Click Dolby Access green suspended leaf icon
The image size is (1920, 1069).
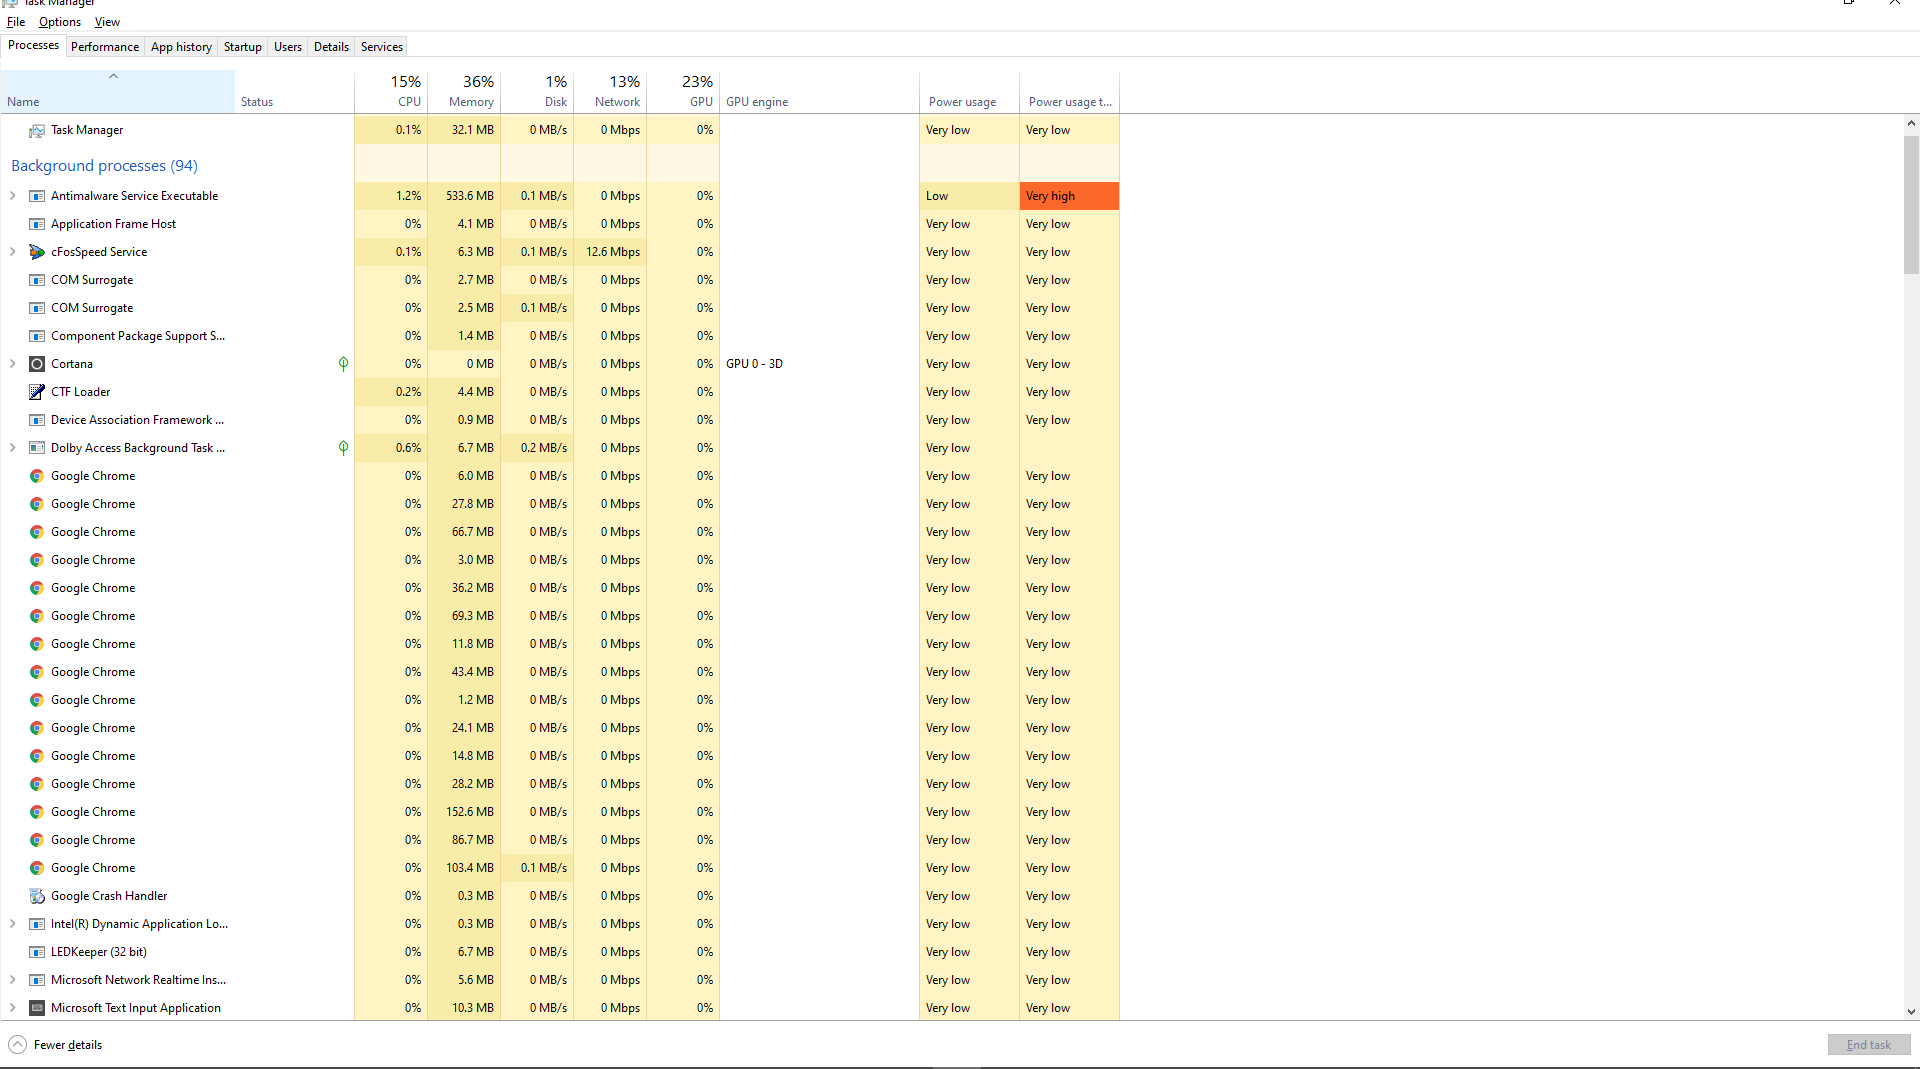pos(343,448)
